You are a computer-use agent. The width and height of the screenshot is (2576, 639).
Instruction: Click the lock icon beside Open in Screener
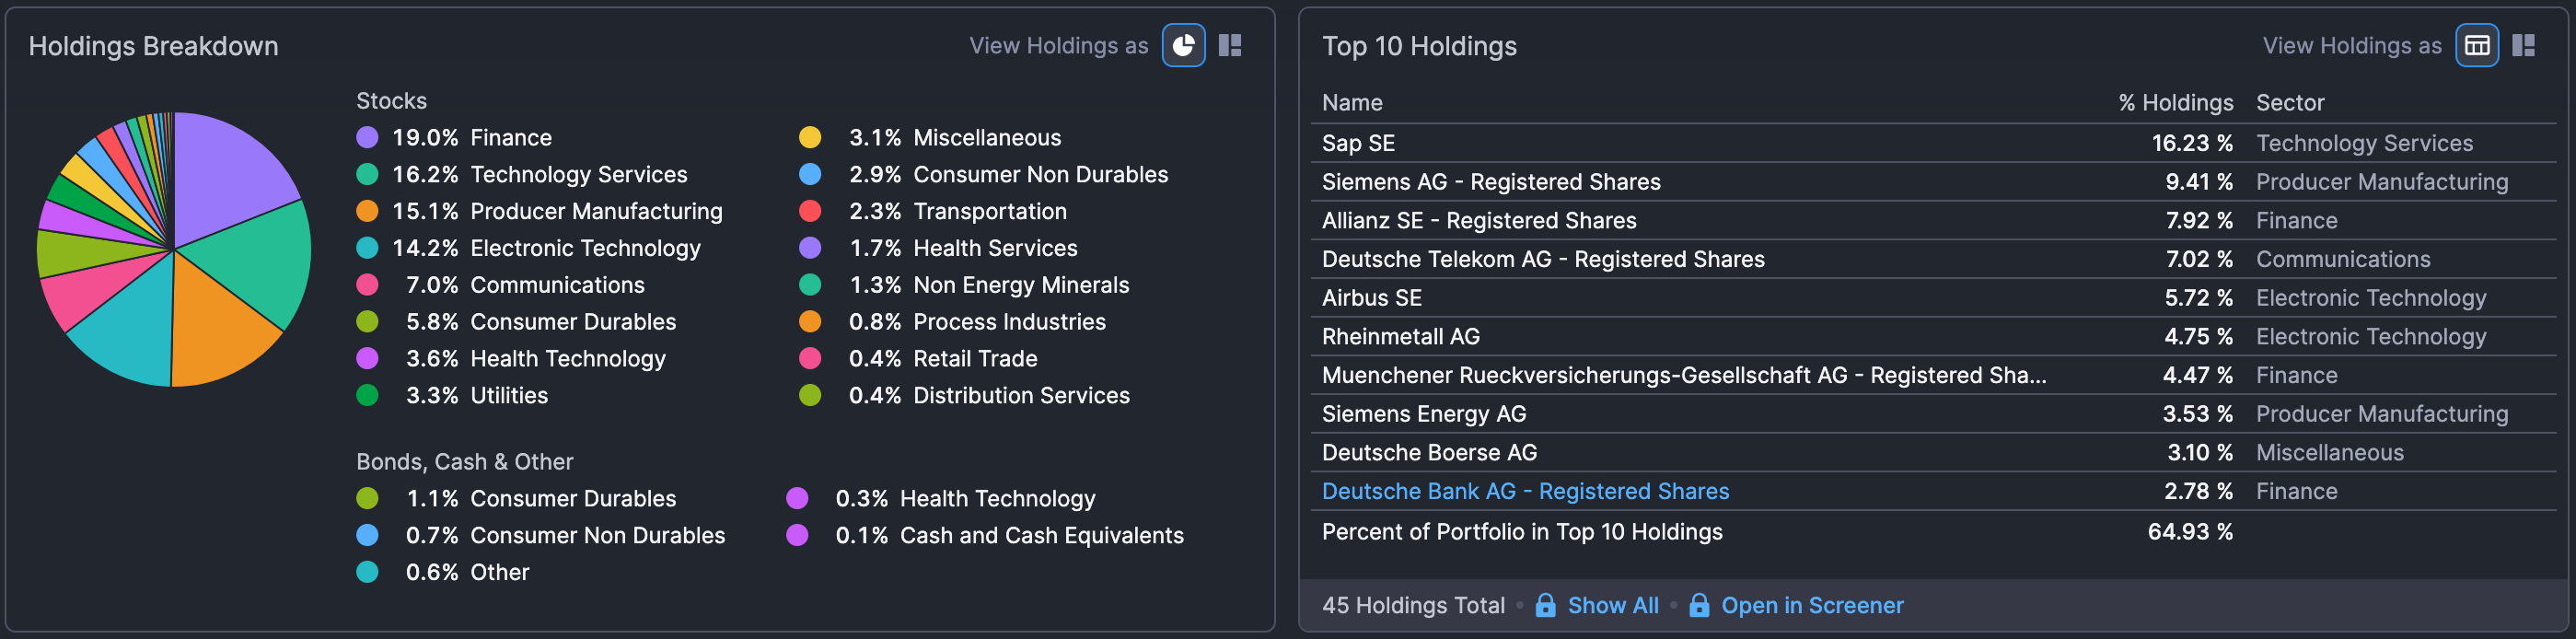click(x=1699, y=605)
